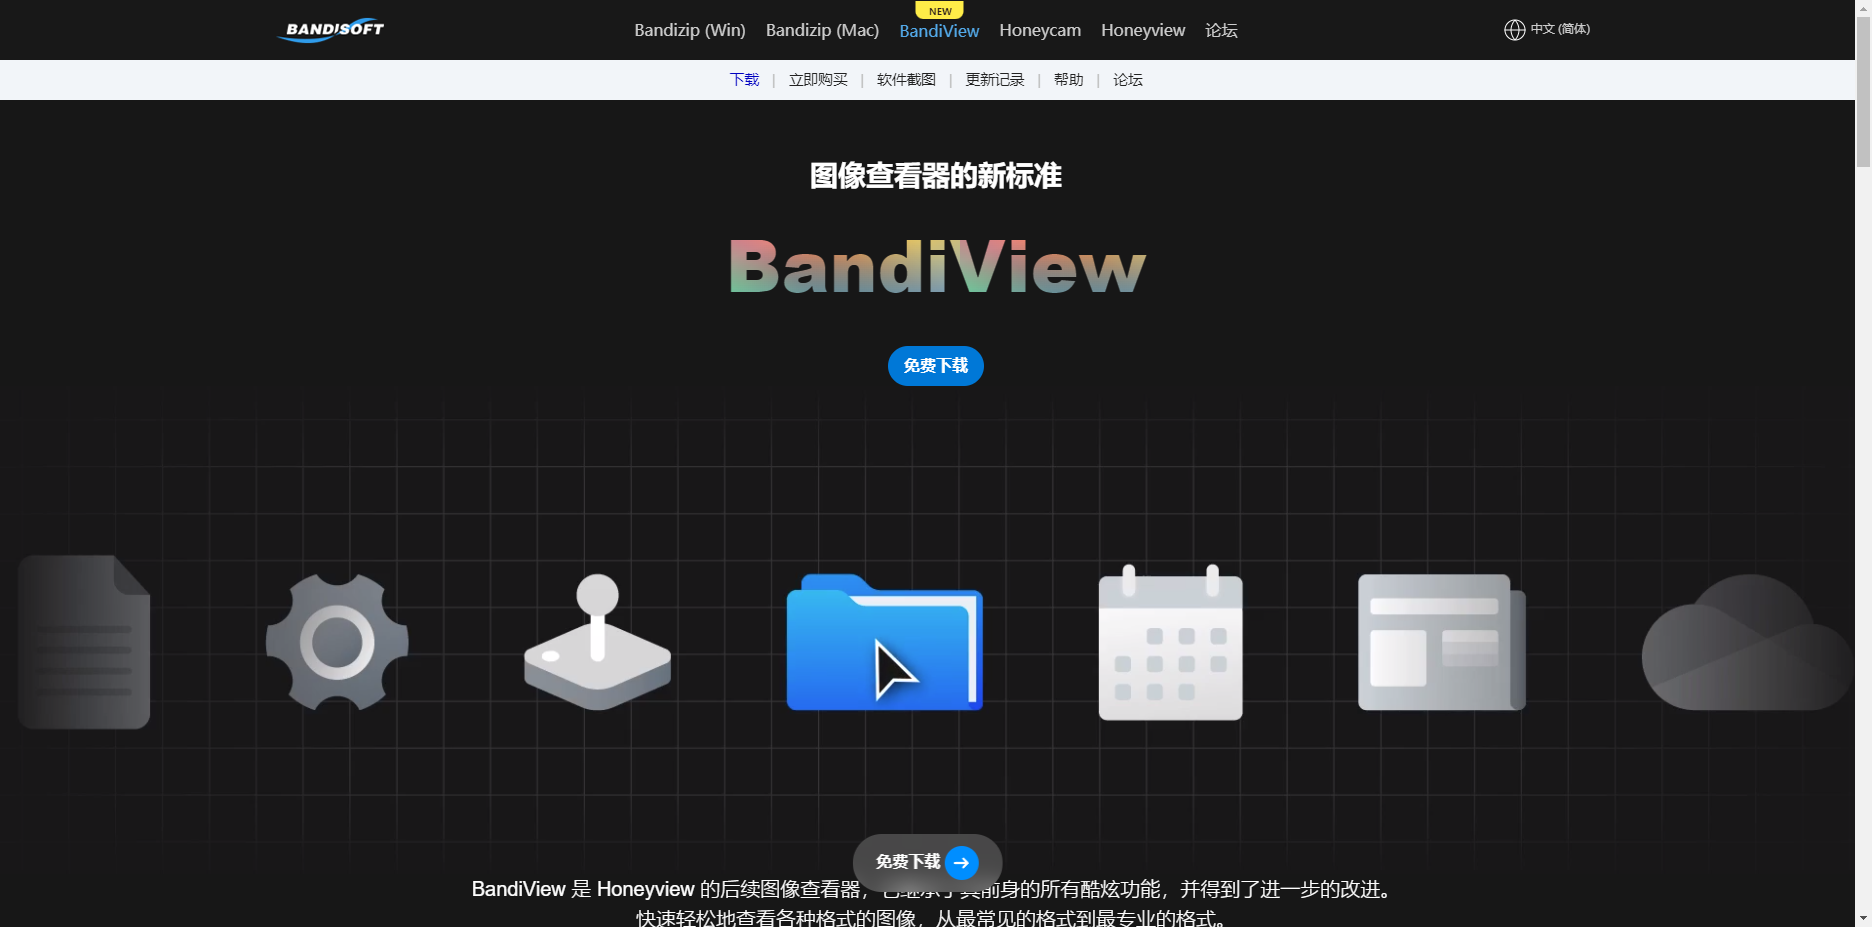Click the page vertical scrollbar thumb
This screenshot has width=1872, height=927.
pos(1863,90)
